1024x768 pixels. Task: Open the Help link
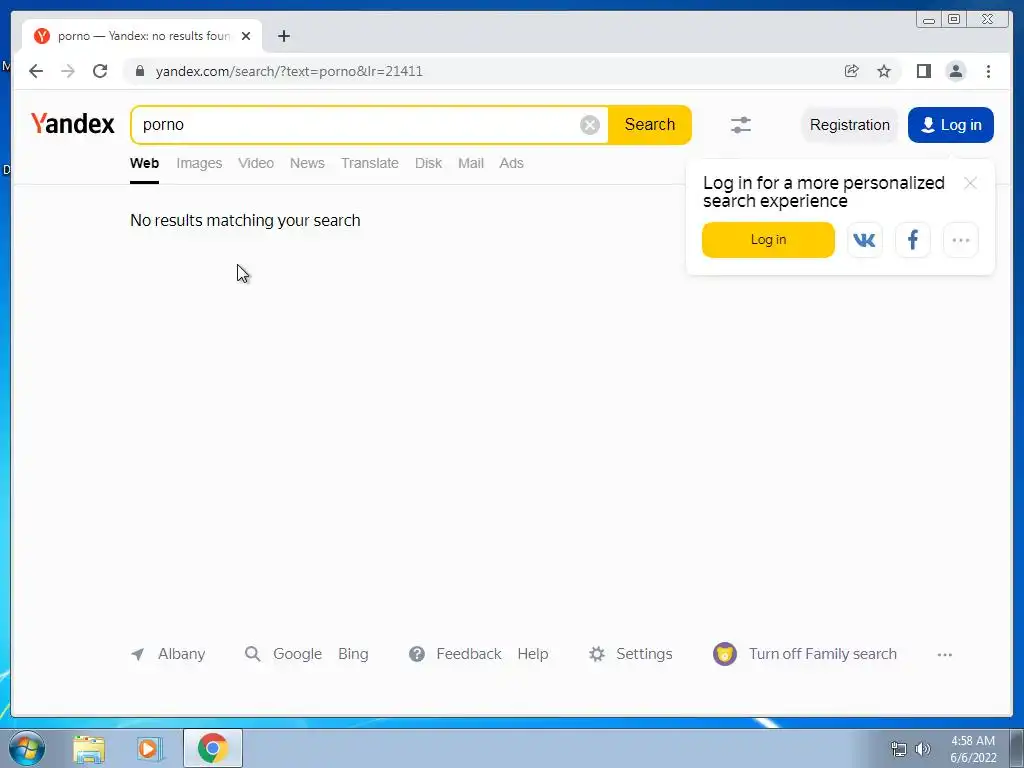[533, 654]
